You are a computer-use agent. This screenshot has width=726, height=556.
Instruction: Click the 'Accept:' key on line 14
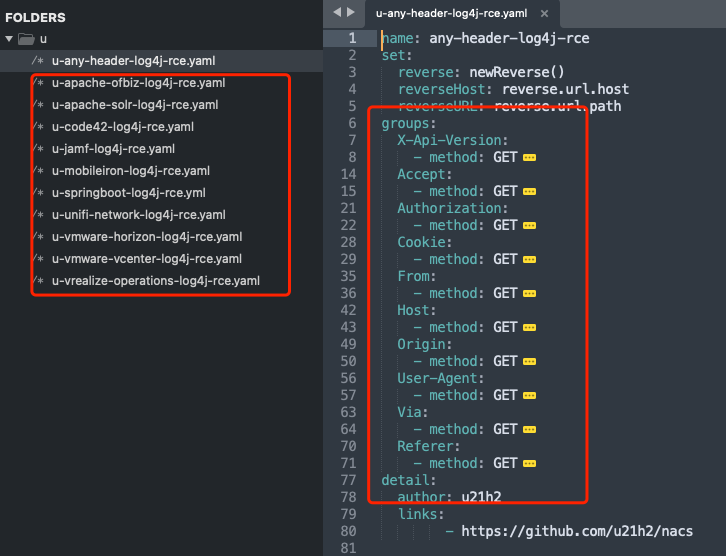pyautogui.click(x=425, y=174)
